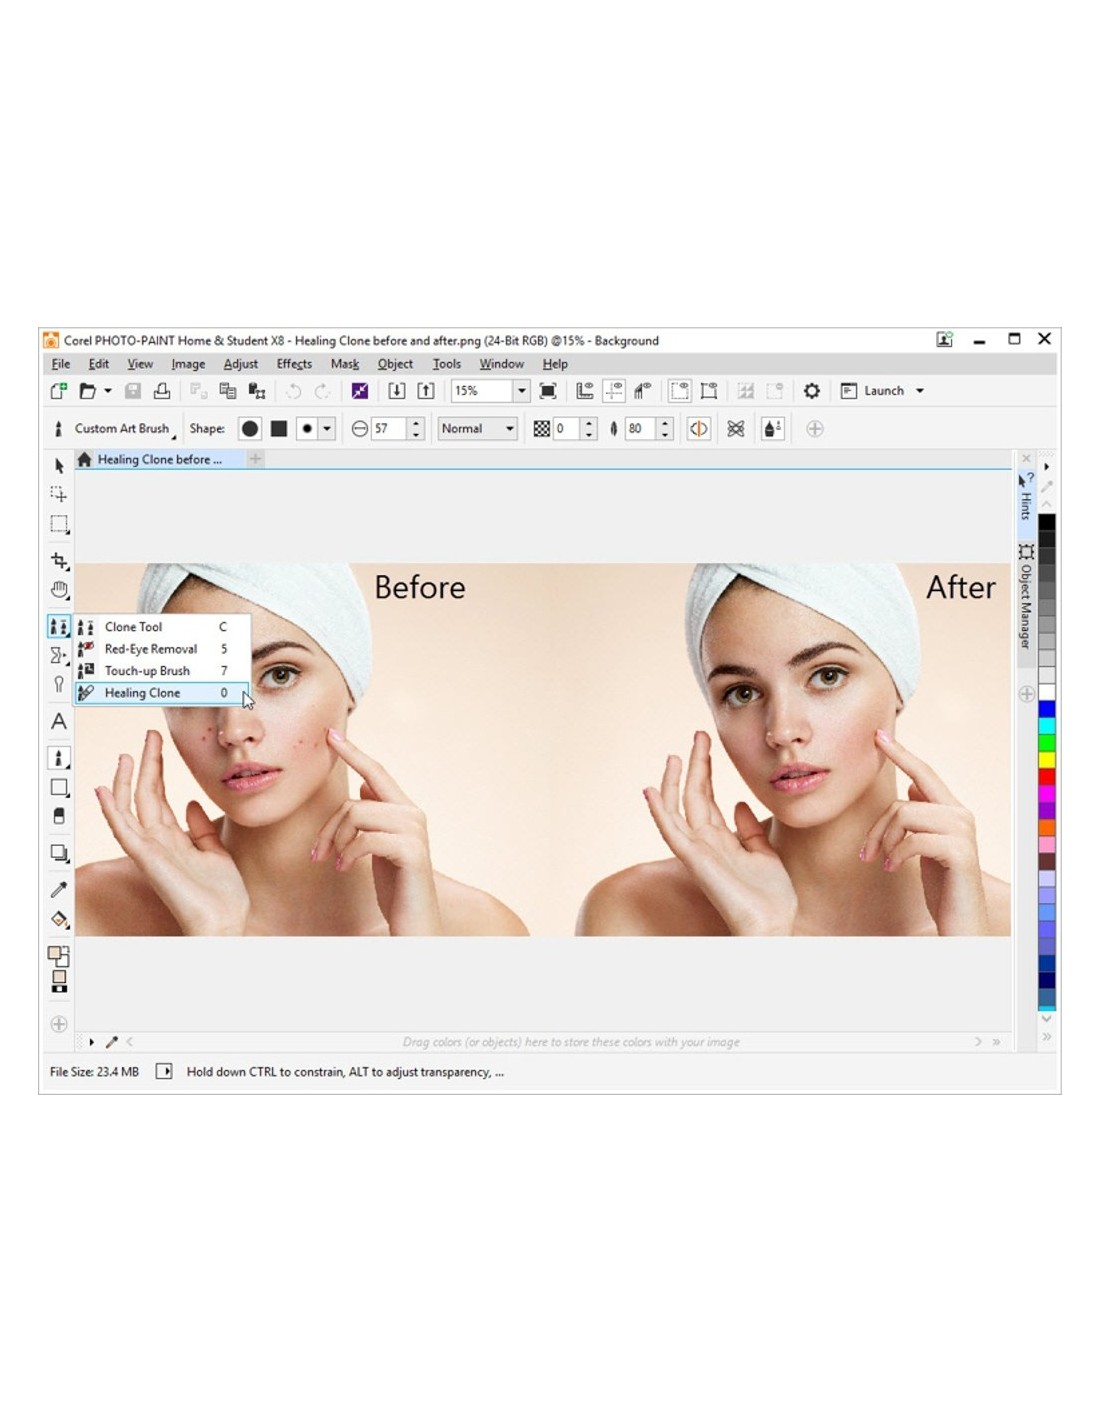
Task: Select the Pan hand tool
Action: (x=59, y=590)
